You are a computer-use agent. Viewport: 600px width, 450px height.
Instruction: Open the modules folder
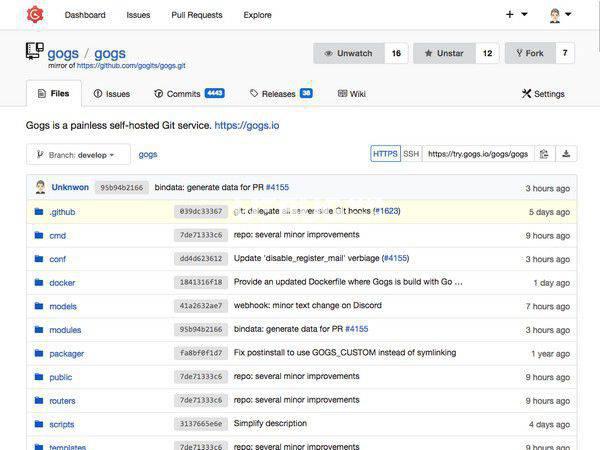click(65, 330)
